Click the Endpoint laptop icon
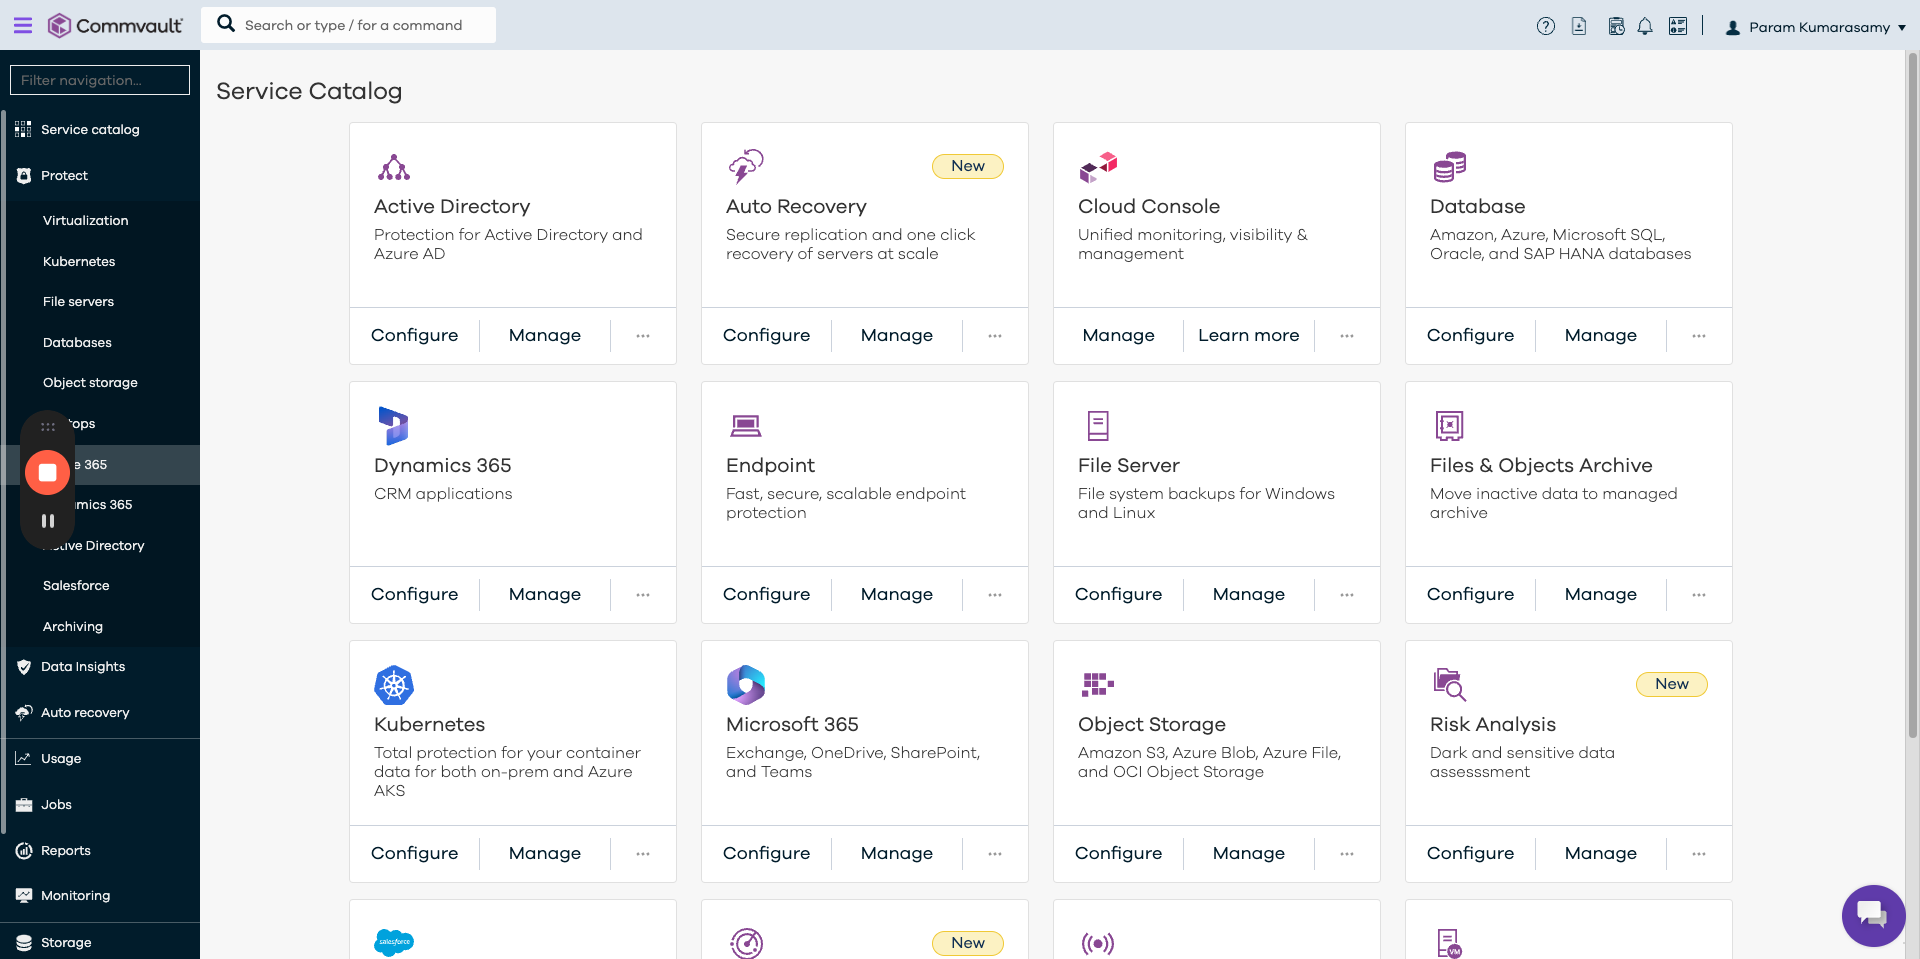The width and height of the screenshot is (1920, 959). pyautogui.click(x=746, y=426)
